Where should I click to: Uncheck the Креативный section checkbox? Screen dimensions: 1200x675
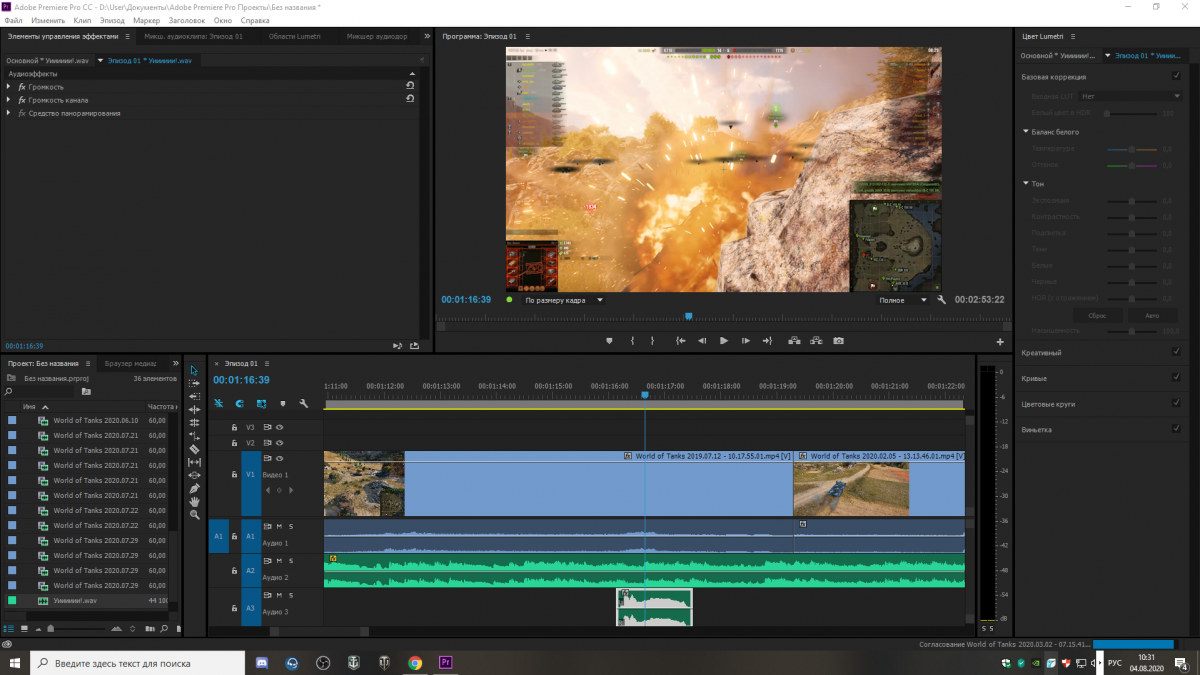pos(1175,352)
